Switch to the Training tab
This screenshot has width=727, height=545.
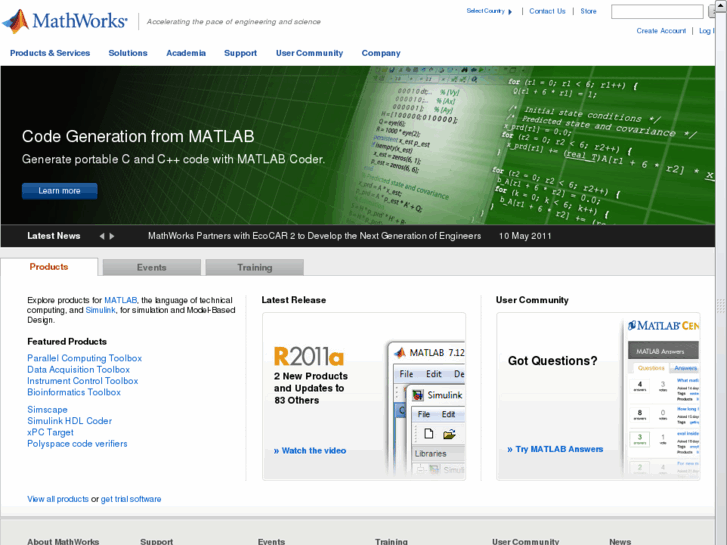(x=255, y=267)
